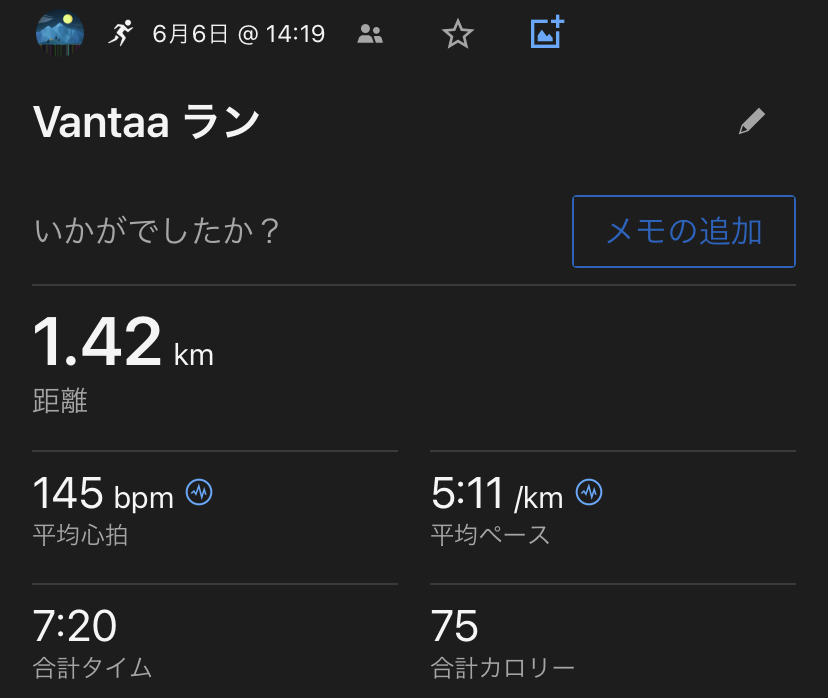
Task: Edit activity name with pencil icon
Action: (751, 122)
